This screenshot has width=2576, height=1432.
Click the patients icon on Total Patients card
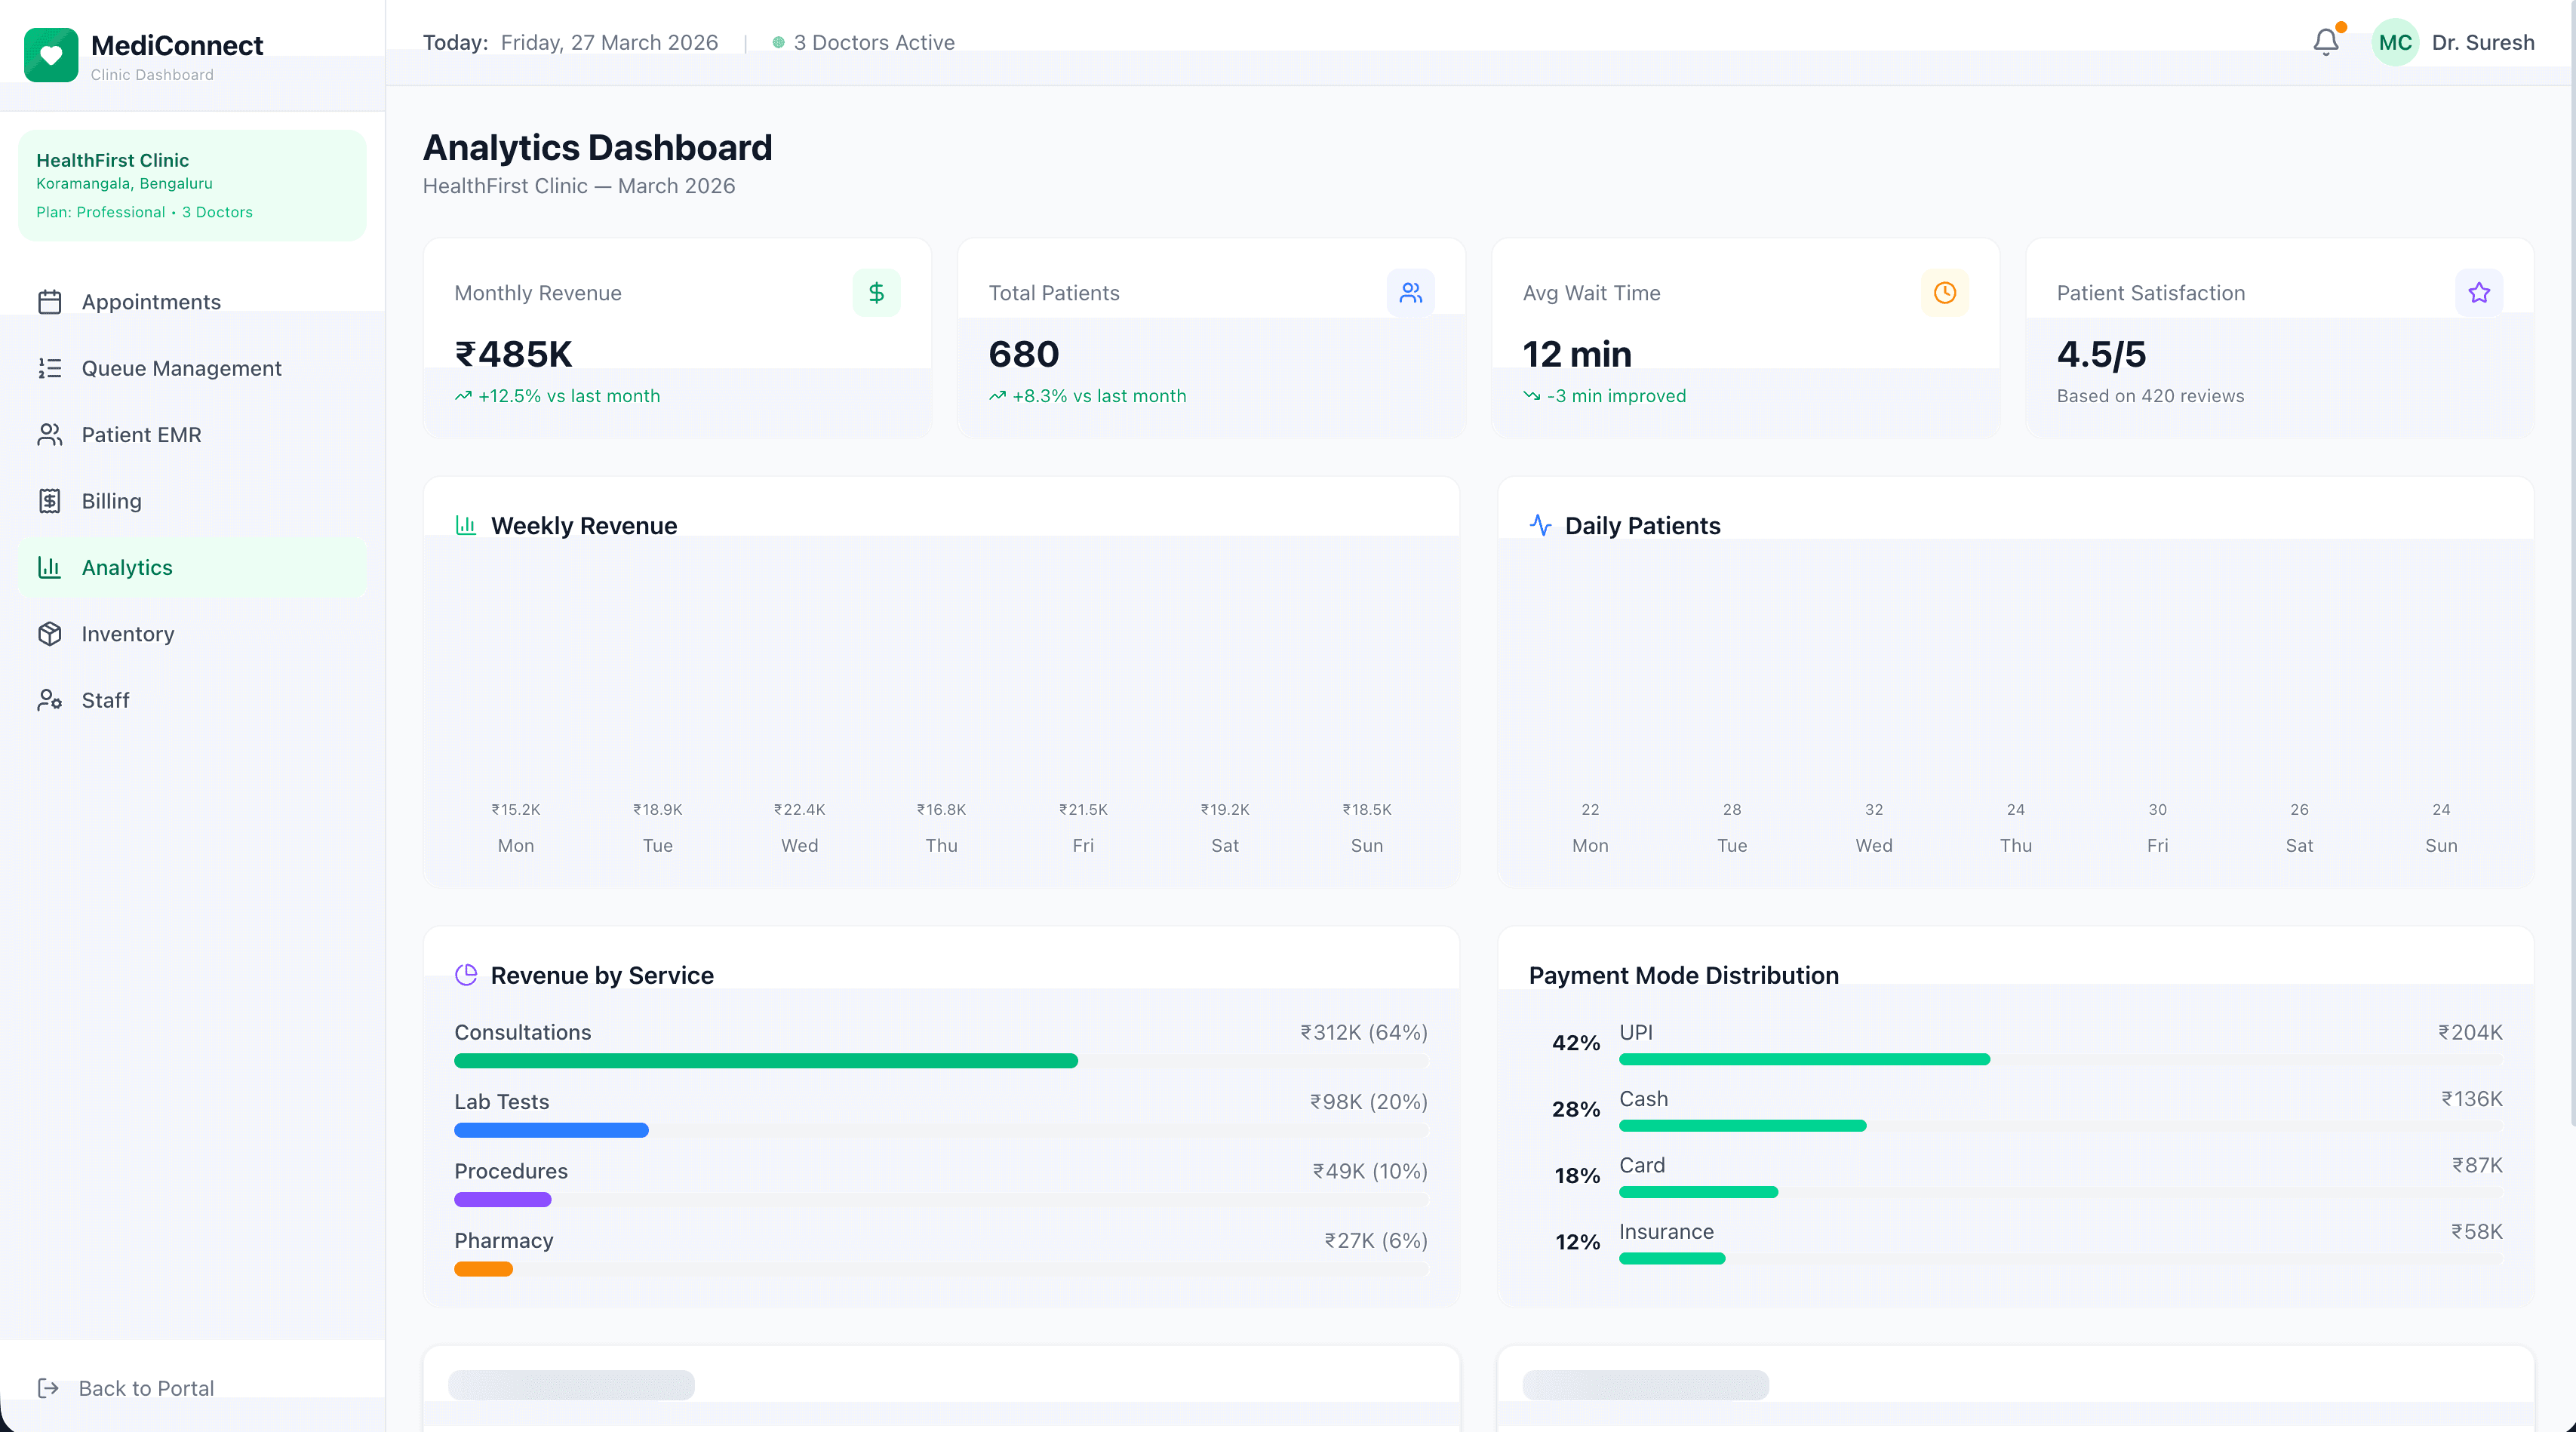(1411, 292)
